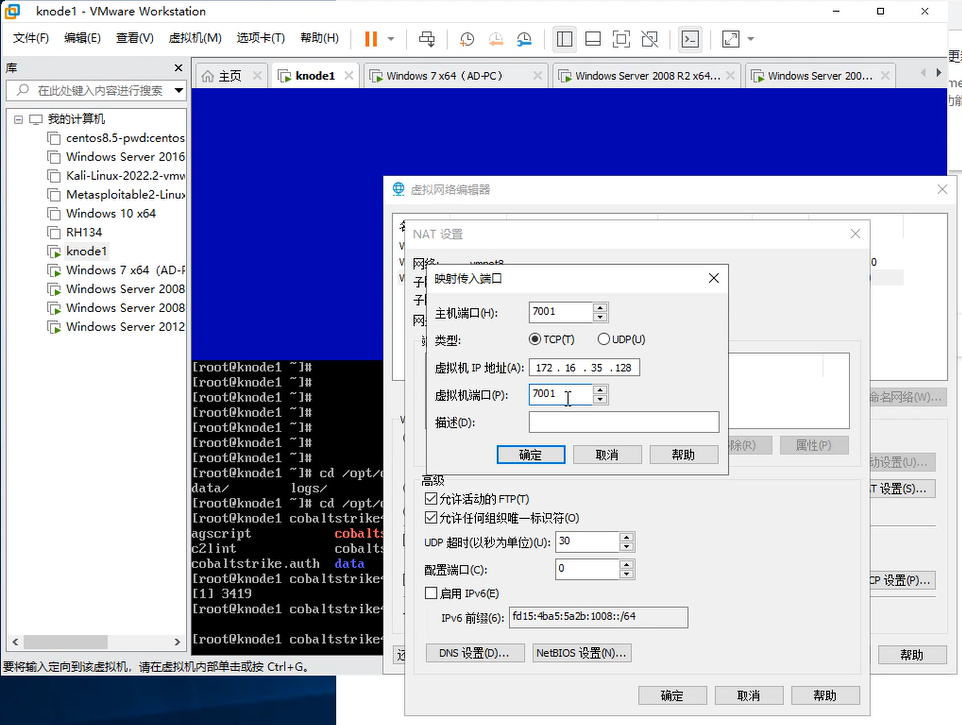Click the Unity mode toolbar icon
The image size is (962, 725).
click(649, 39)
